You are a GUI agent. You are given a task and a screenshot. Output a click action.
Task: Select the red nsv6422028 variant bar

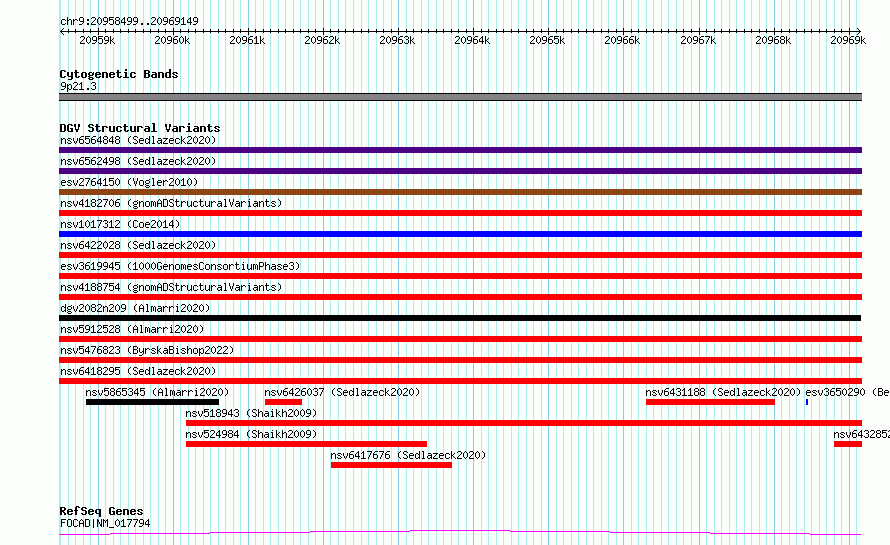(460, 255)
